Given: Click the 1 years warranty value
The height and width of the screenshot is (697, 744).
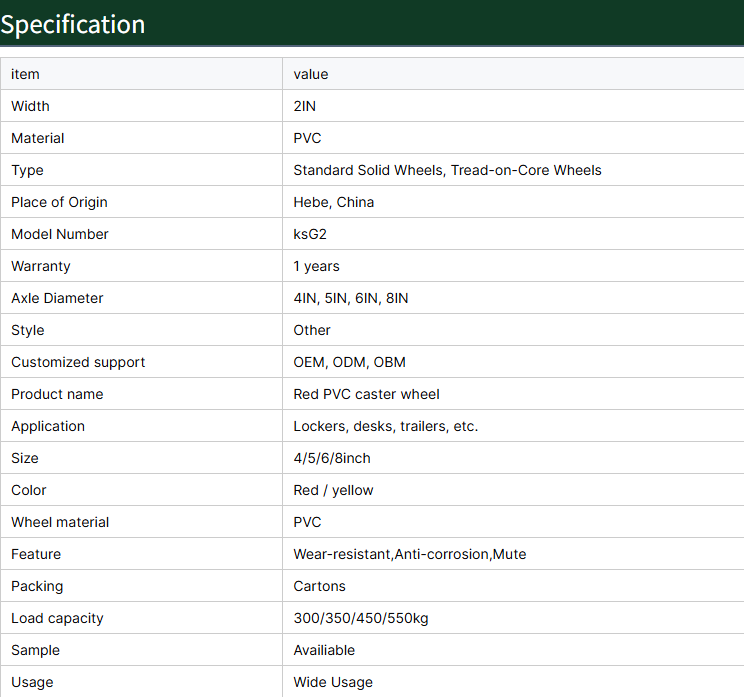Looking at the screenshot, I should [316, 266].
